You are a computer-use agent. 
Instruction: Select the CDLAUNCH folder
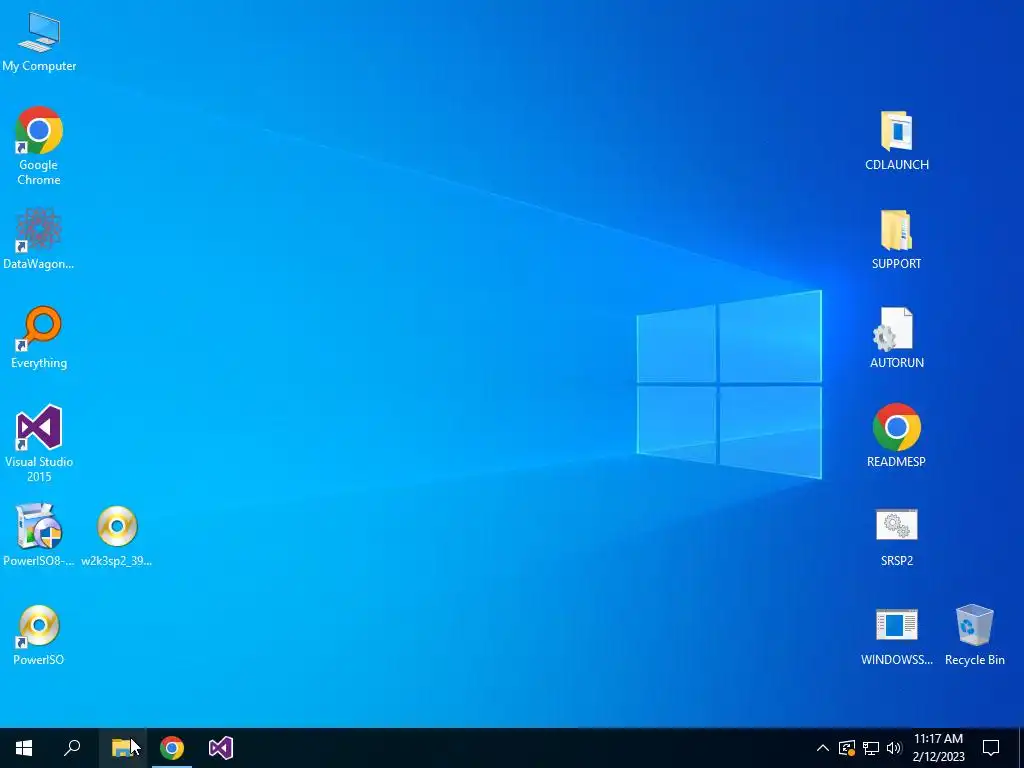pos(897,140)
